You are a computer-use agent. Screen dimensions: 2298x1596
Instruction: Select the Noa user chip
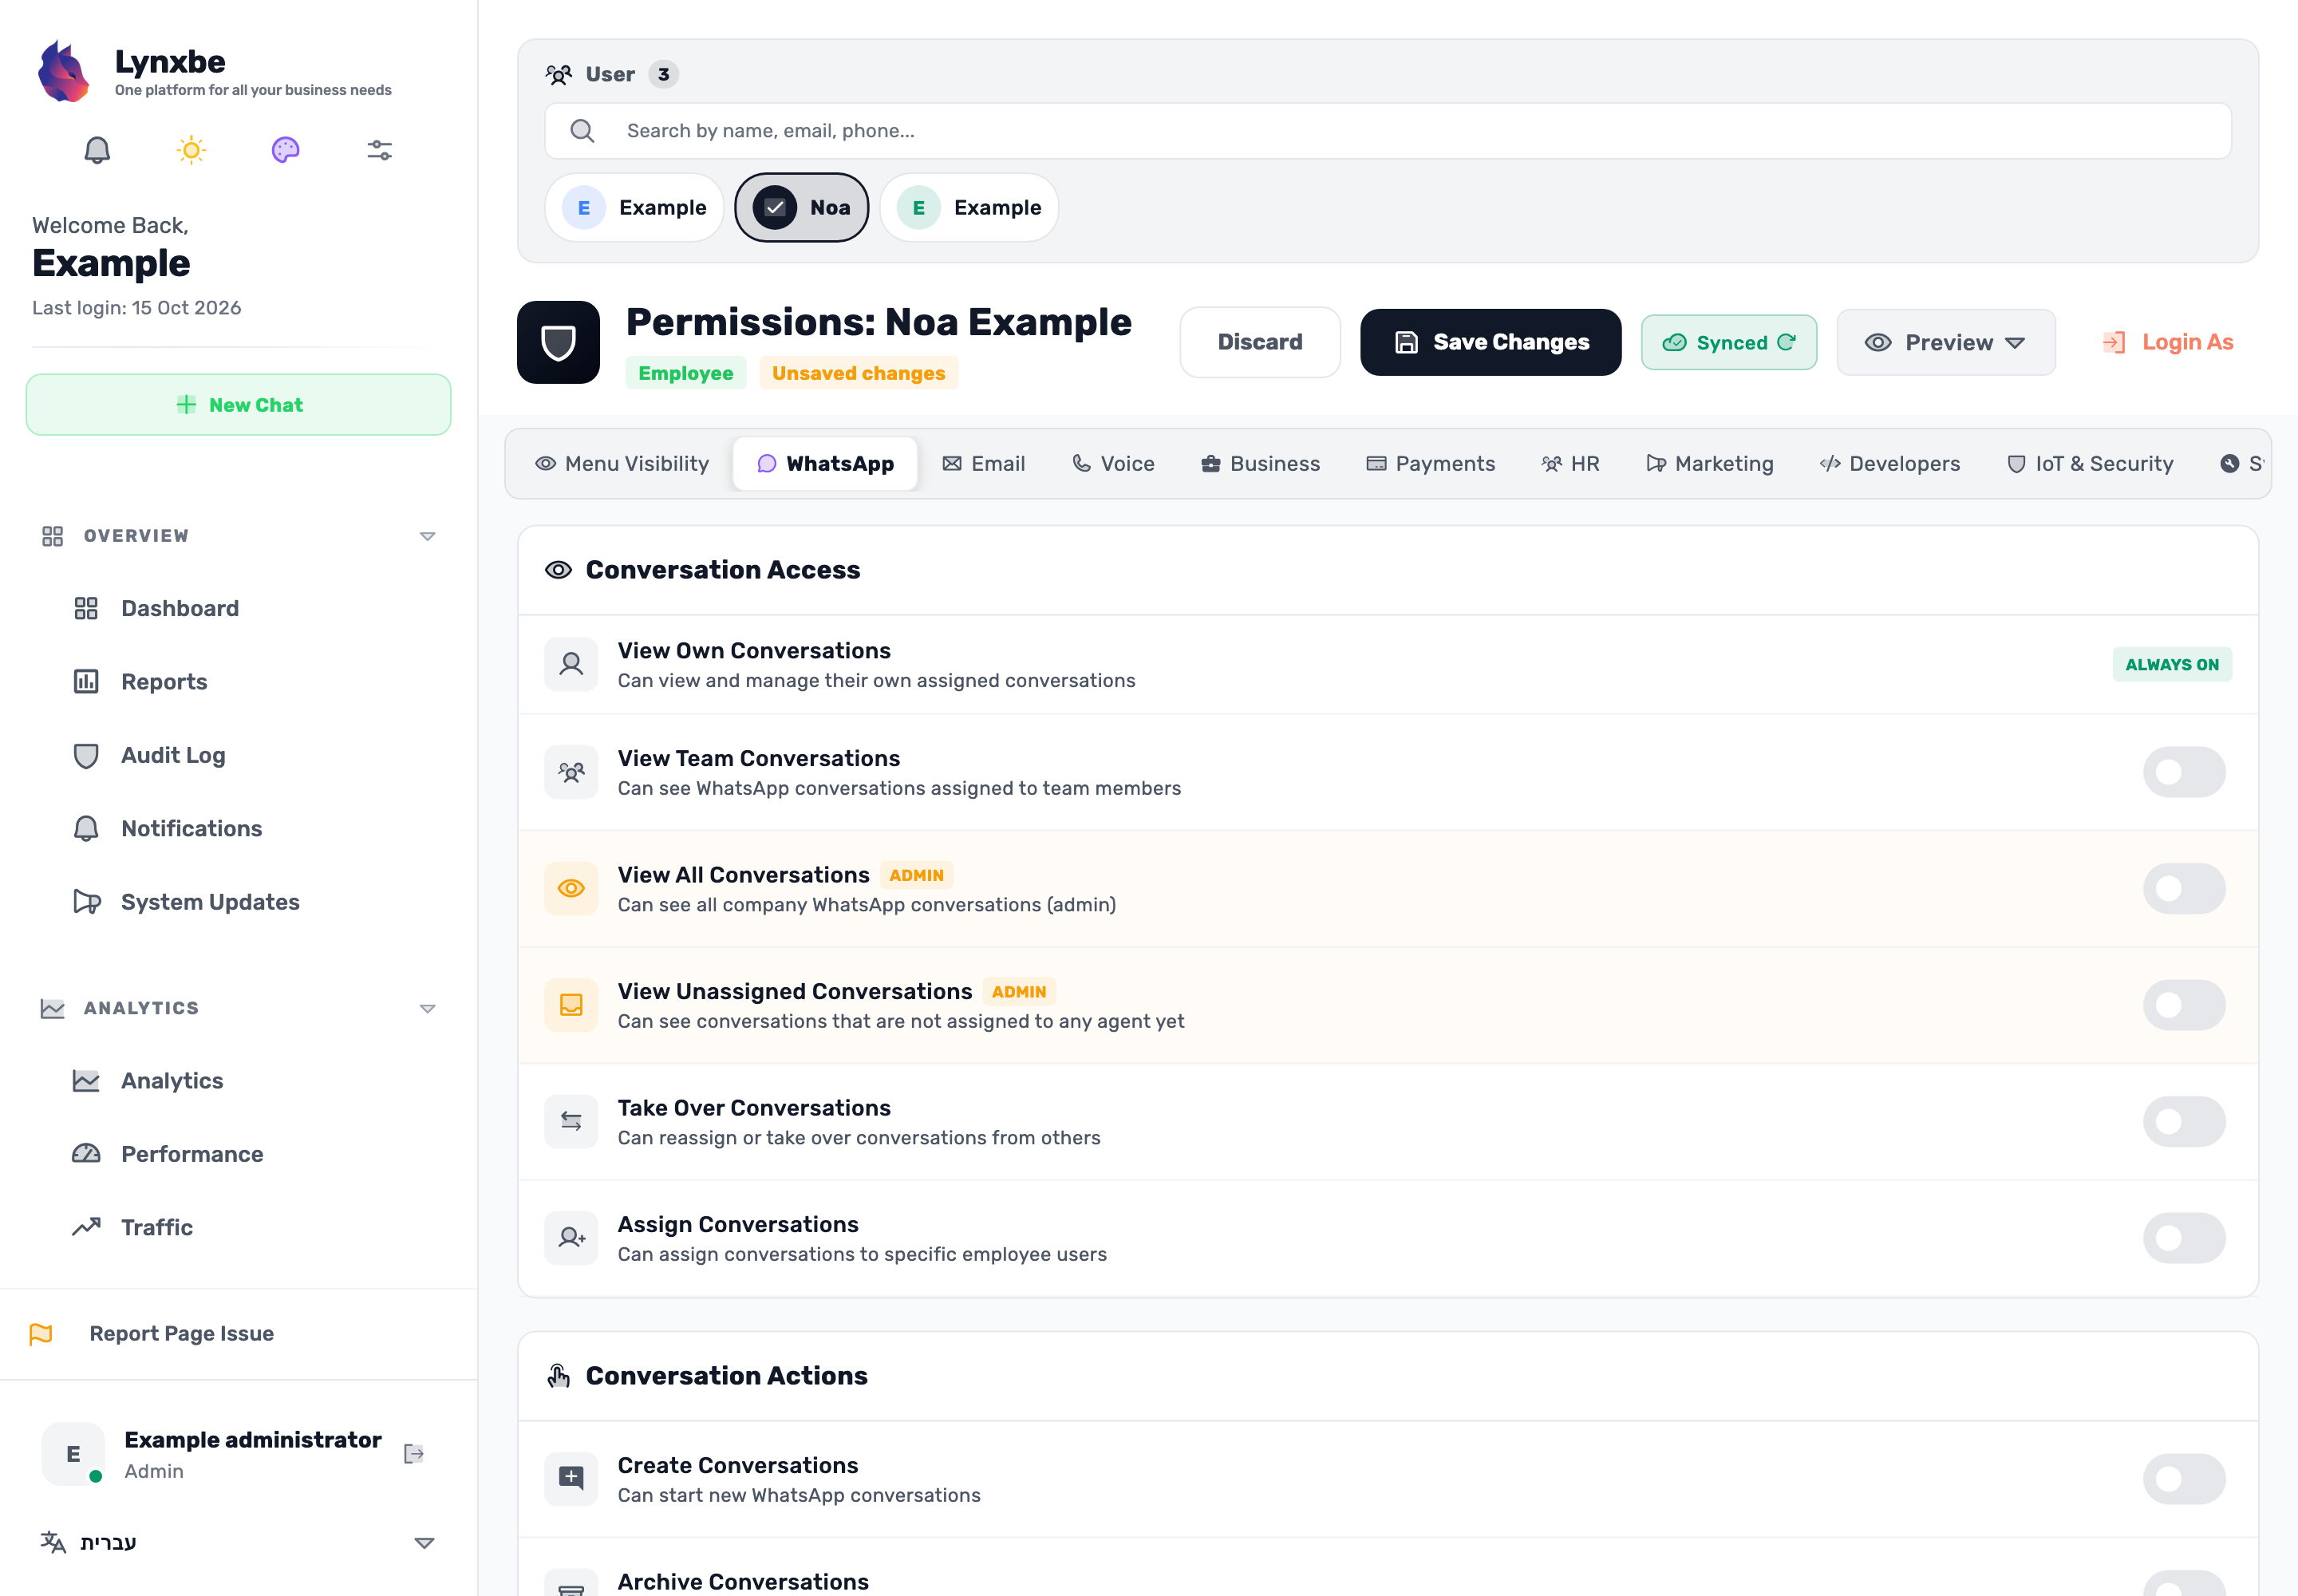(x=801, y=207)
